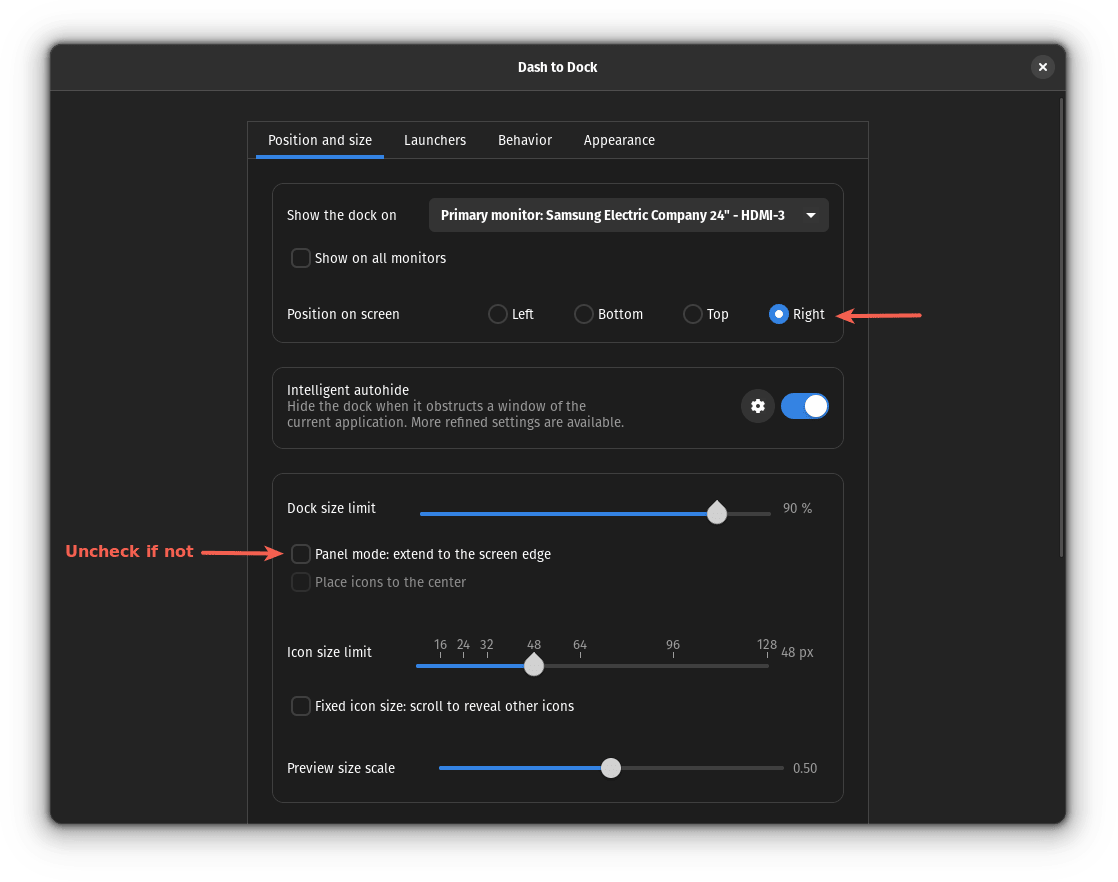
Task: Enable Show on all monitors checkbox
Action: 301,258
